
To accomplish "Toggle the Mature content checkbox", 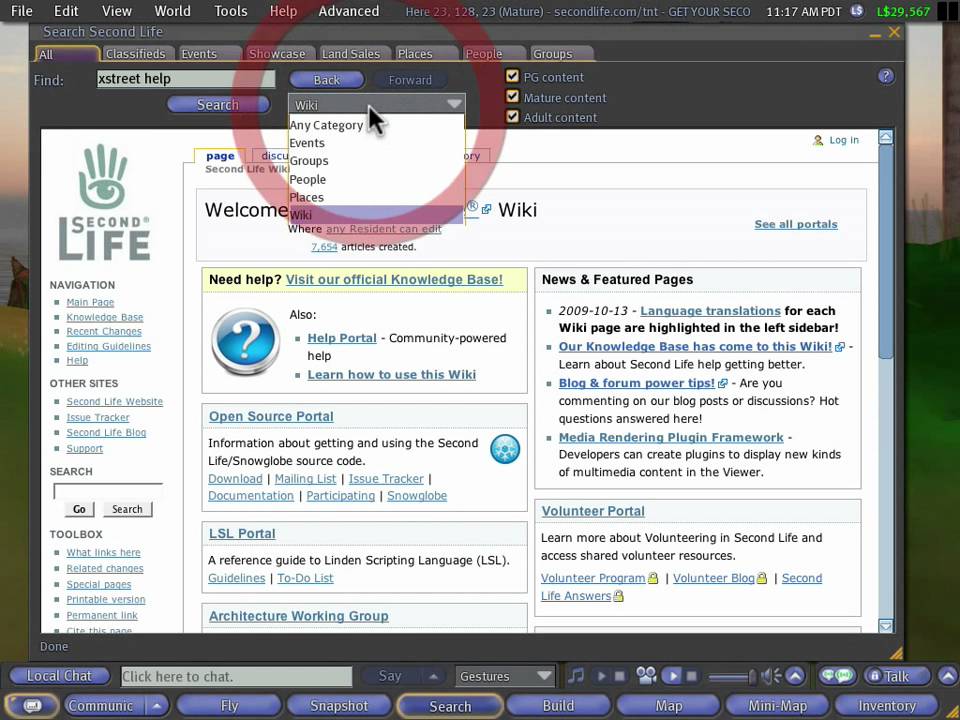I will (x=512, y=96).
